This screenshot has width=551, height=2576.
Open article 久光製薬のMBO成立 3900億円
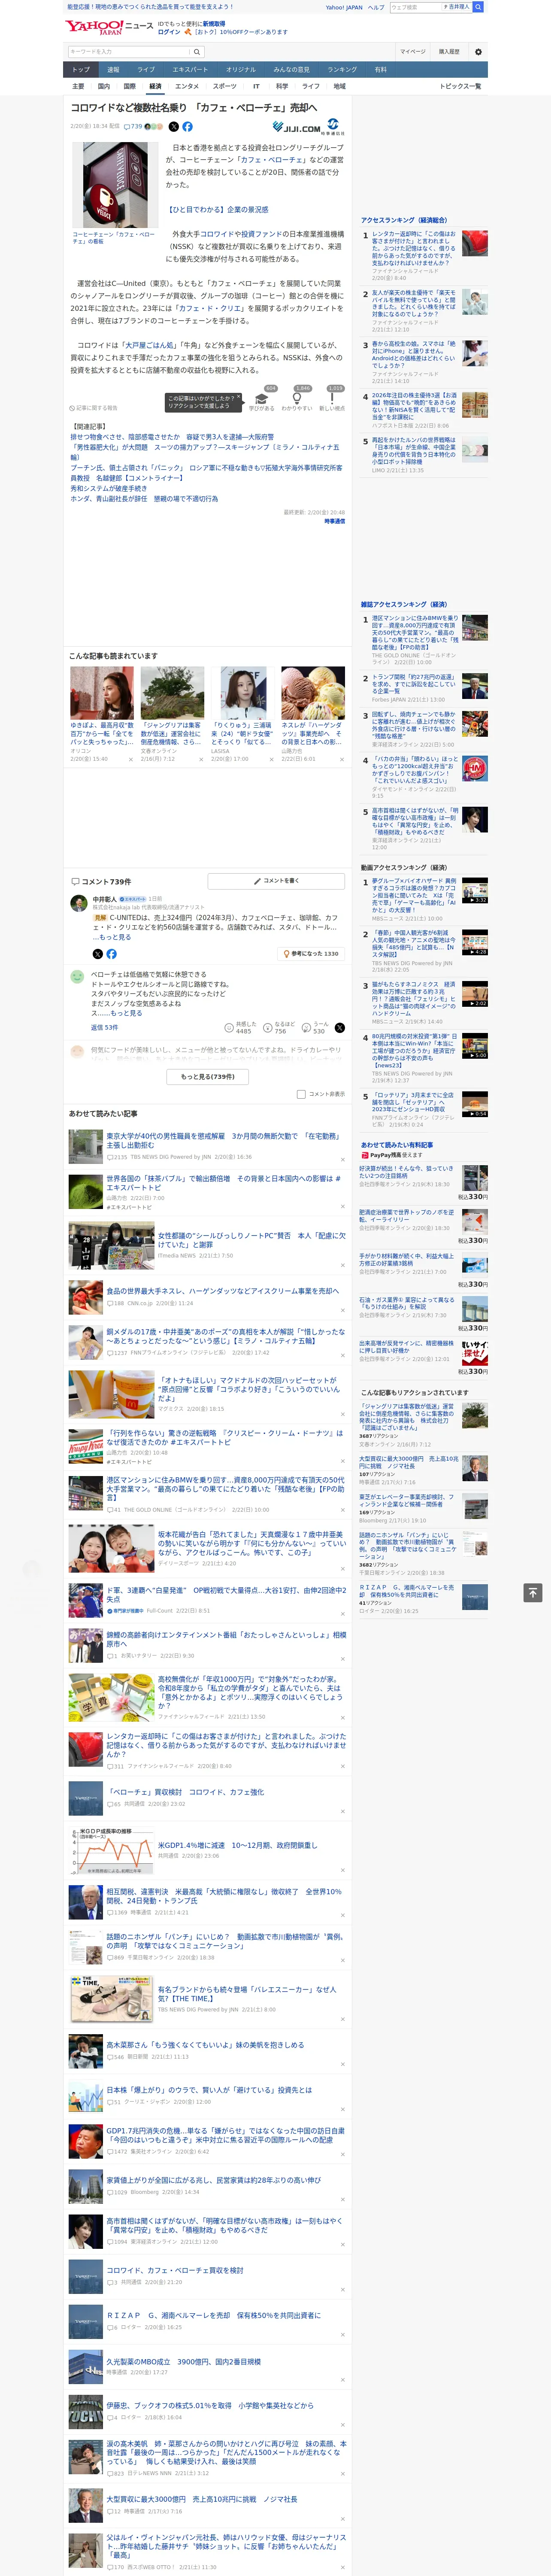pos(184,2362)
